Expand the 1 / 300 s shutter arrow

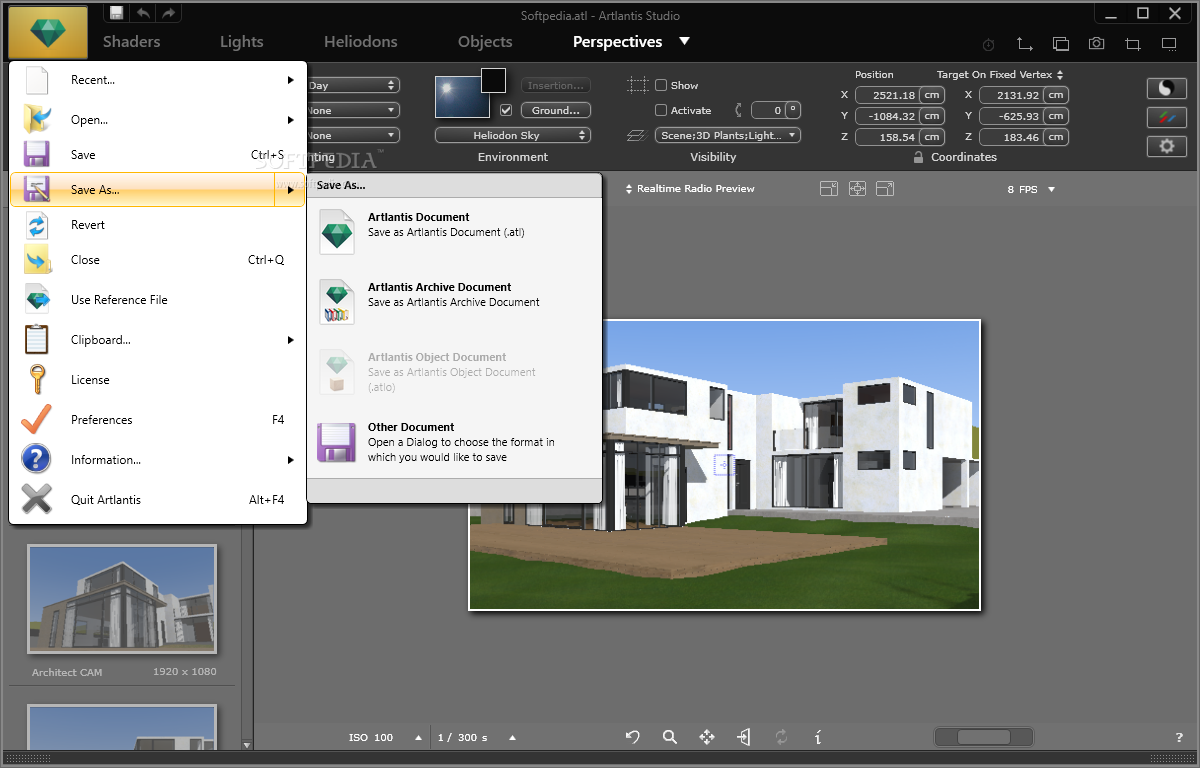point(512,738)
